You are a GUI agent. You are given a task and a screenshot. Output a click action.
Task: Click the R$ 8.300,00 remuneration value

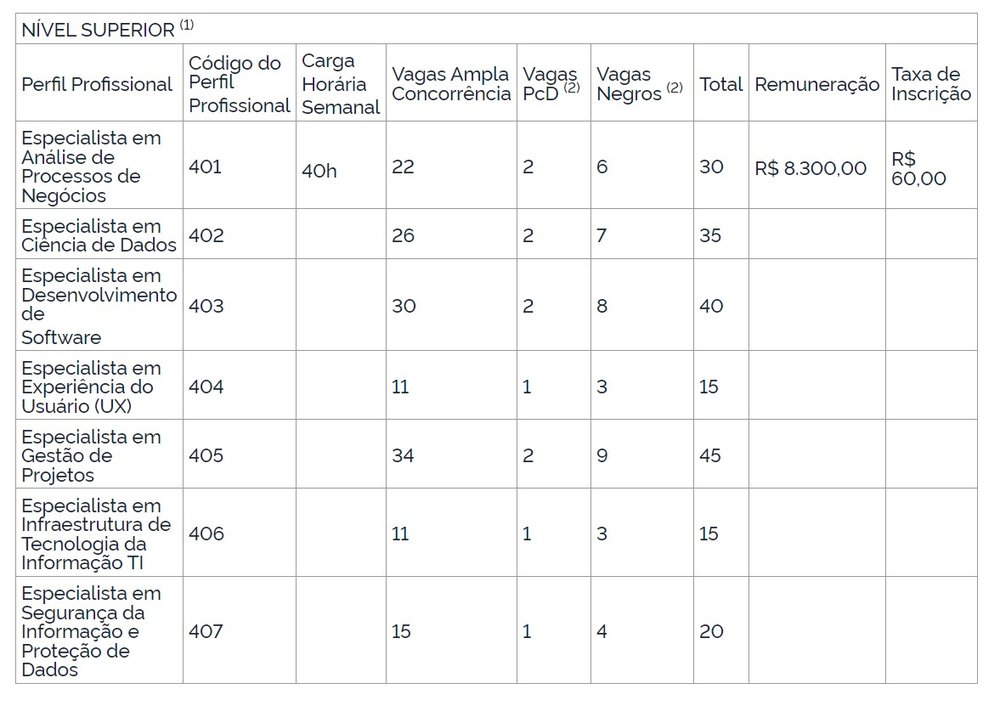pyautogui.click(x=810, y=168)
